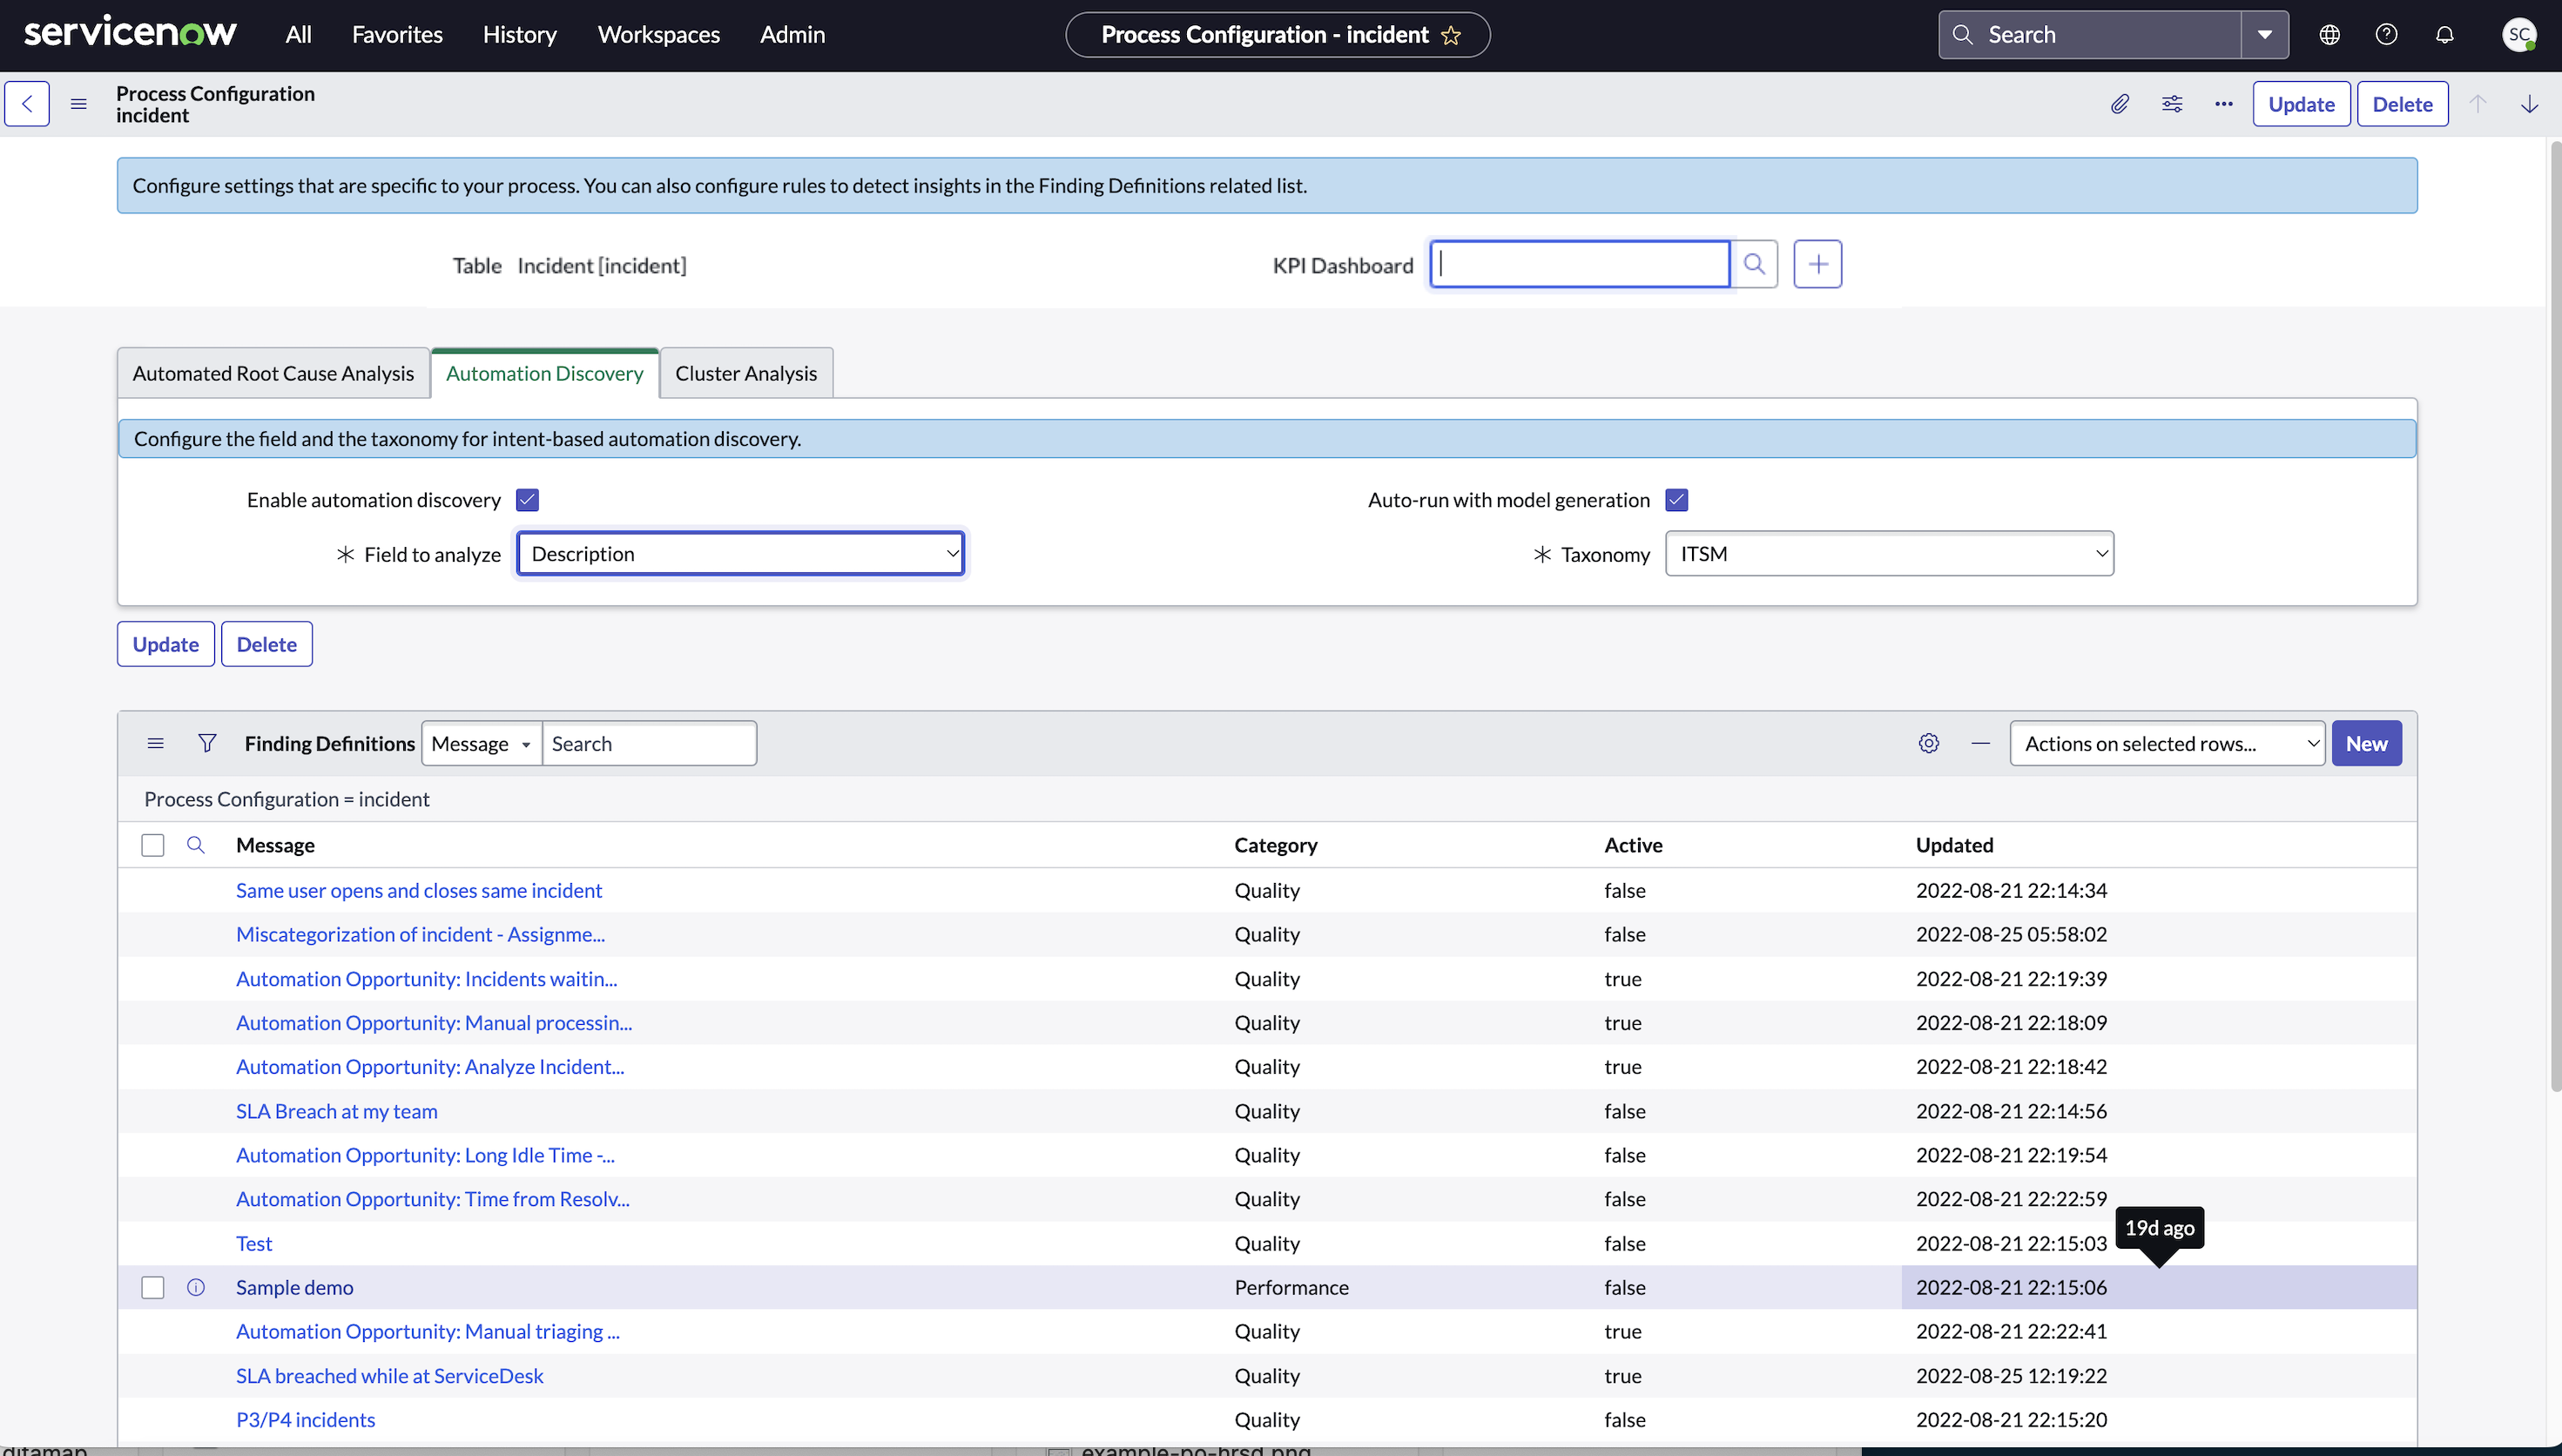Image resolution: width=2562 pixels, height=1456 pixels.
Task: Open the History menu
Action: (x=519, y=35)
